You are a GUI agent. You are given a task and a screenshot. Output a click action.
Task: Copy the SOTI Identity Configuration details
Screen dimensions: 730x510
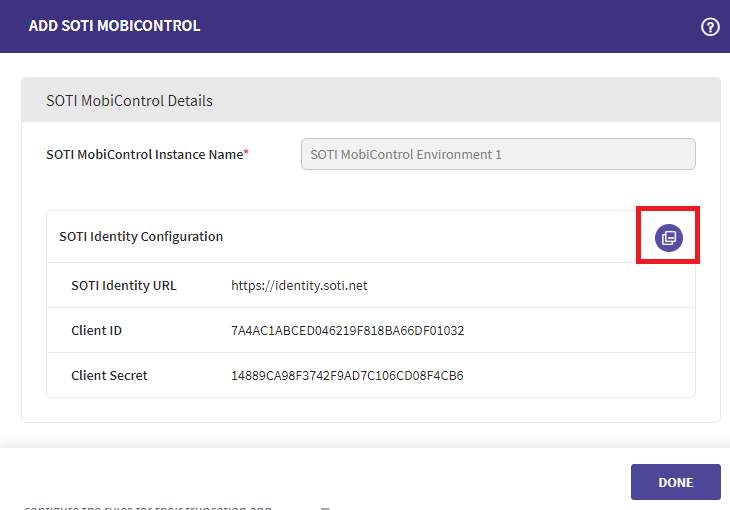[x=668, y=237]
